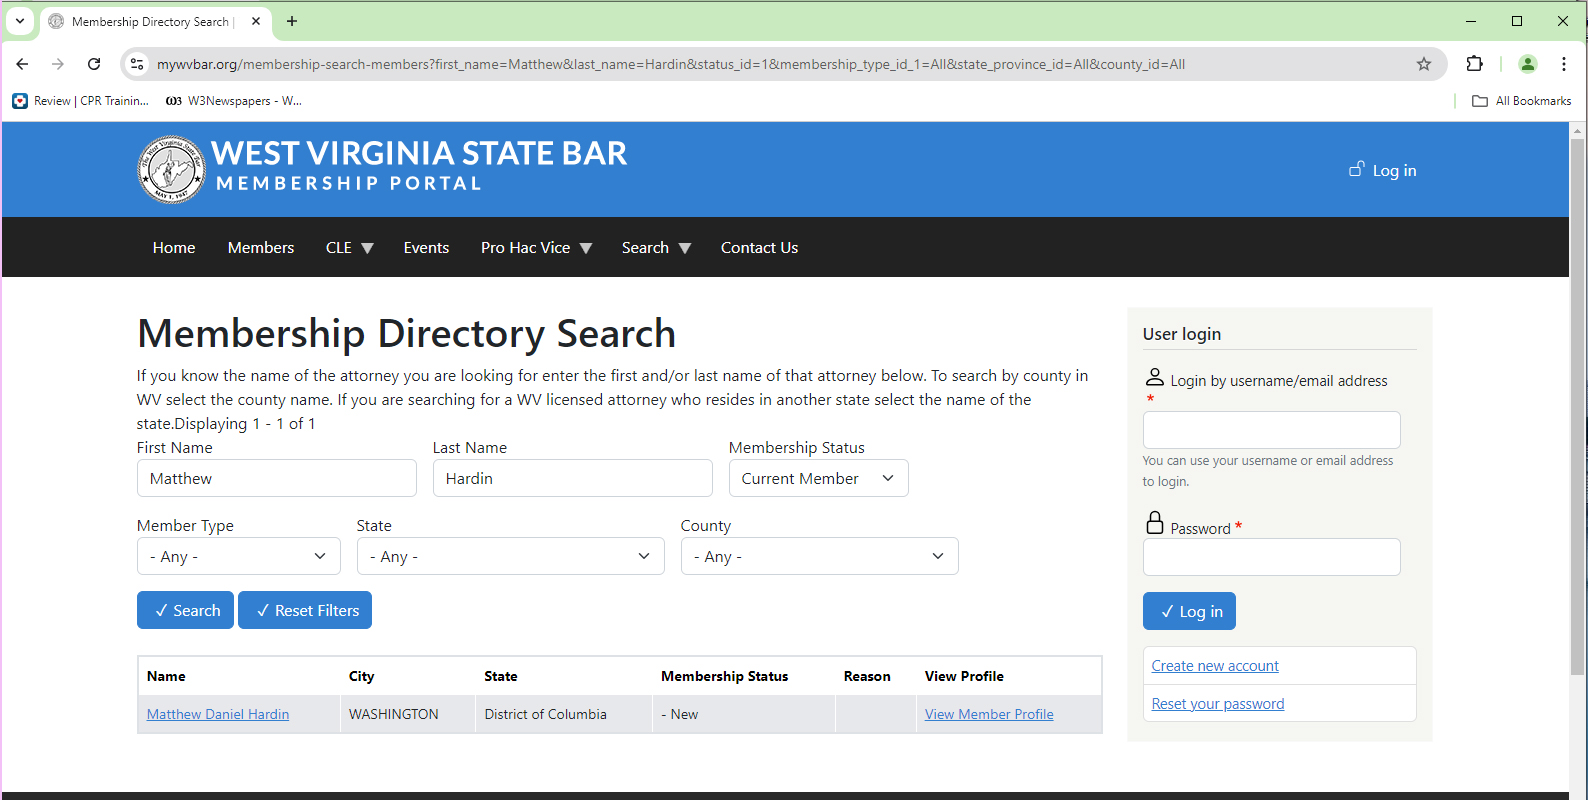Click the page vertical scrollbar
Image resolution: width=1588 pixels, height=800 pixels.
[x=1578, y=406]
